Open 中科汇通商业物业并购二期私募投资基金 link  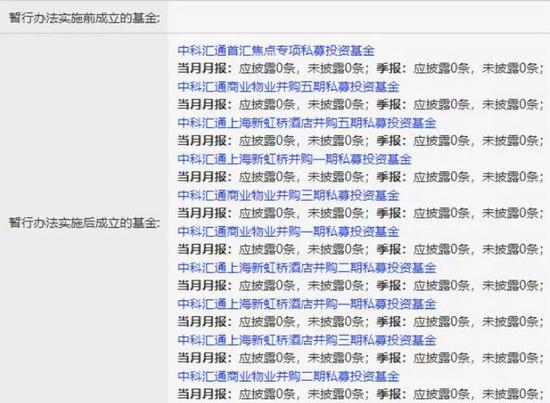pyautogui.click(x=288, y=376)
